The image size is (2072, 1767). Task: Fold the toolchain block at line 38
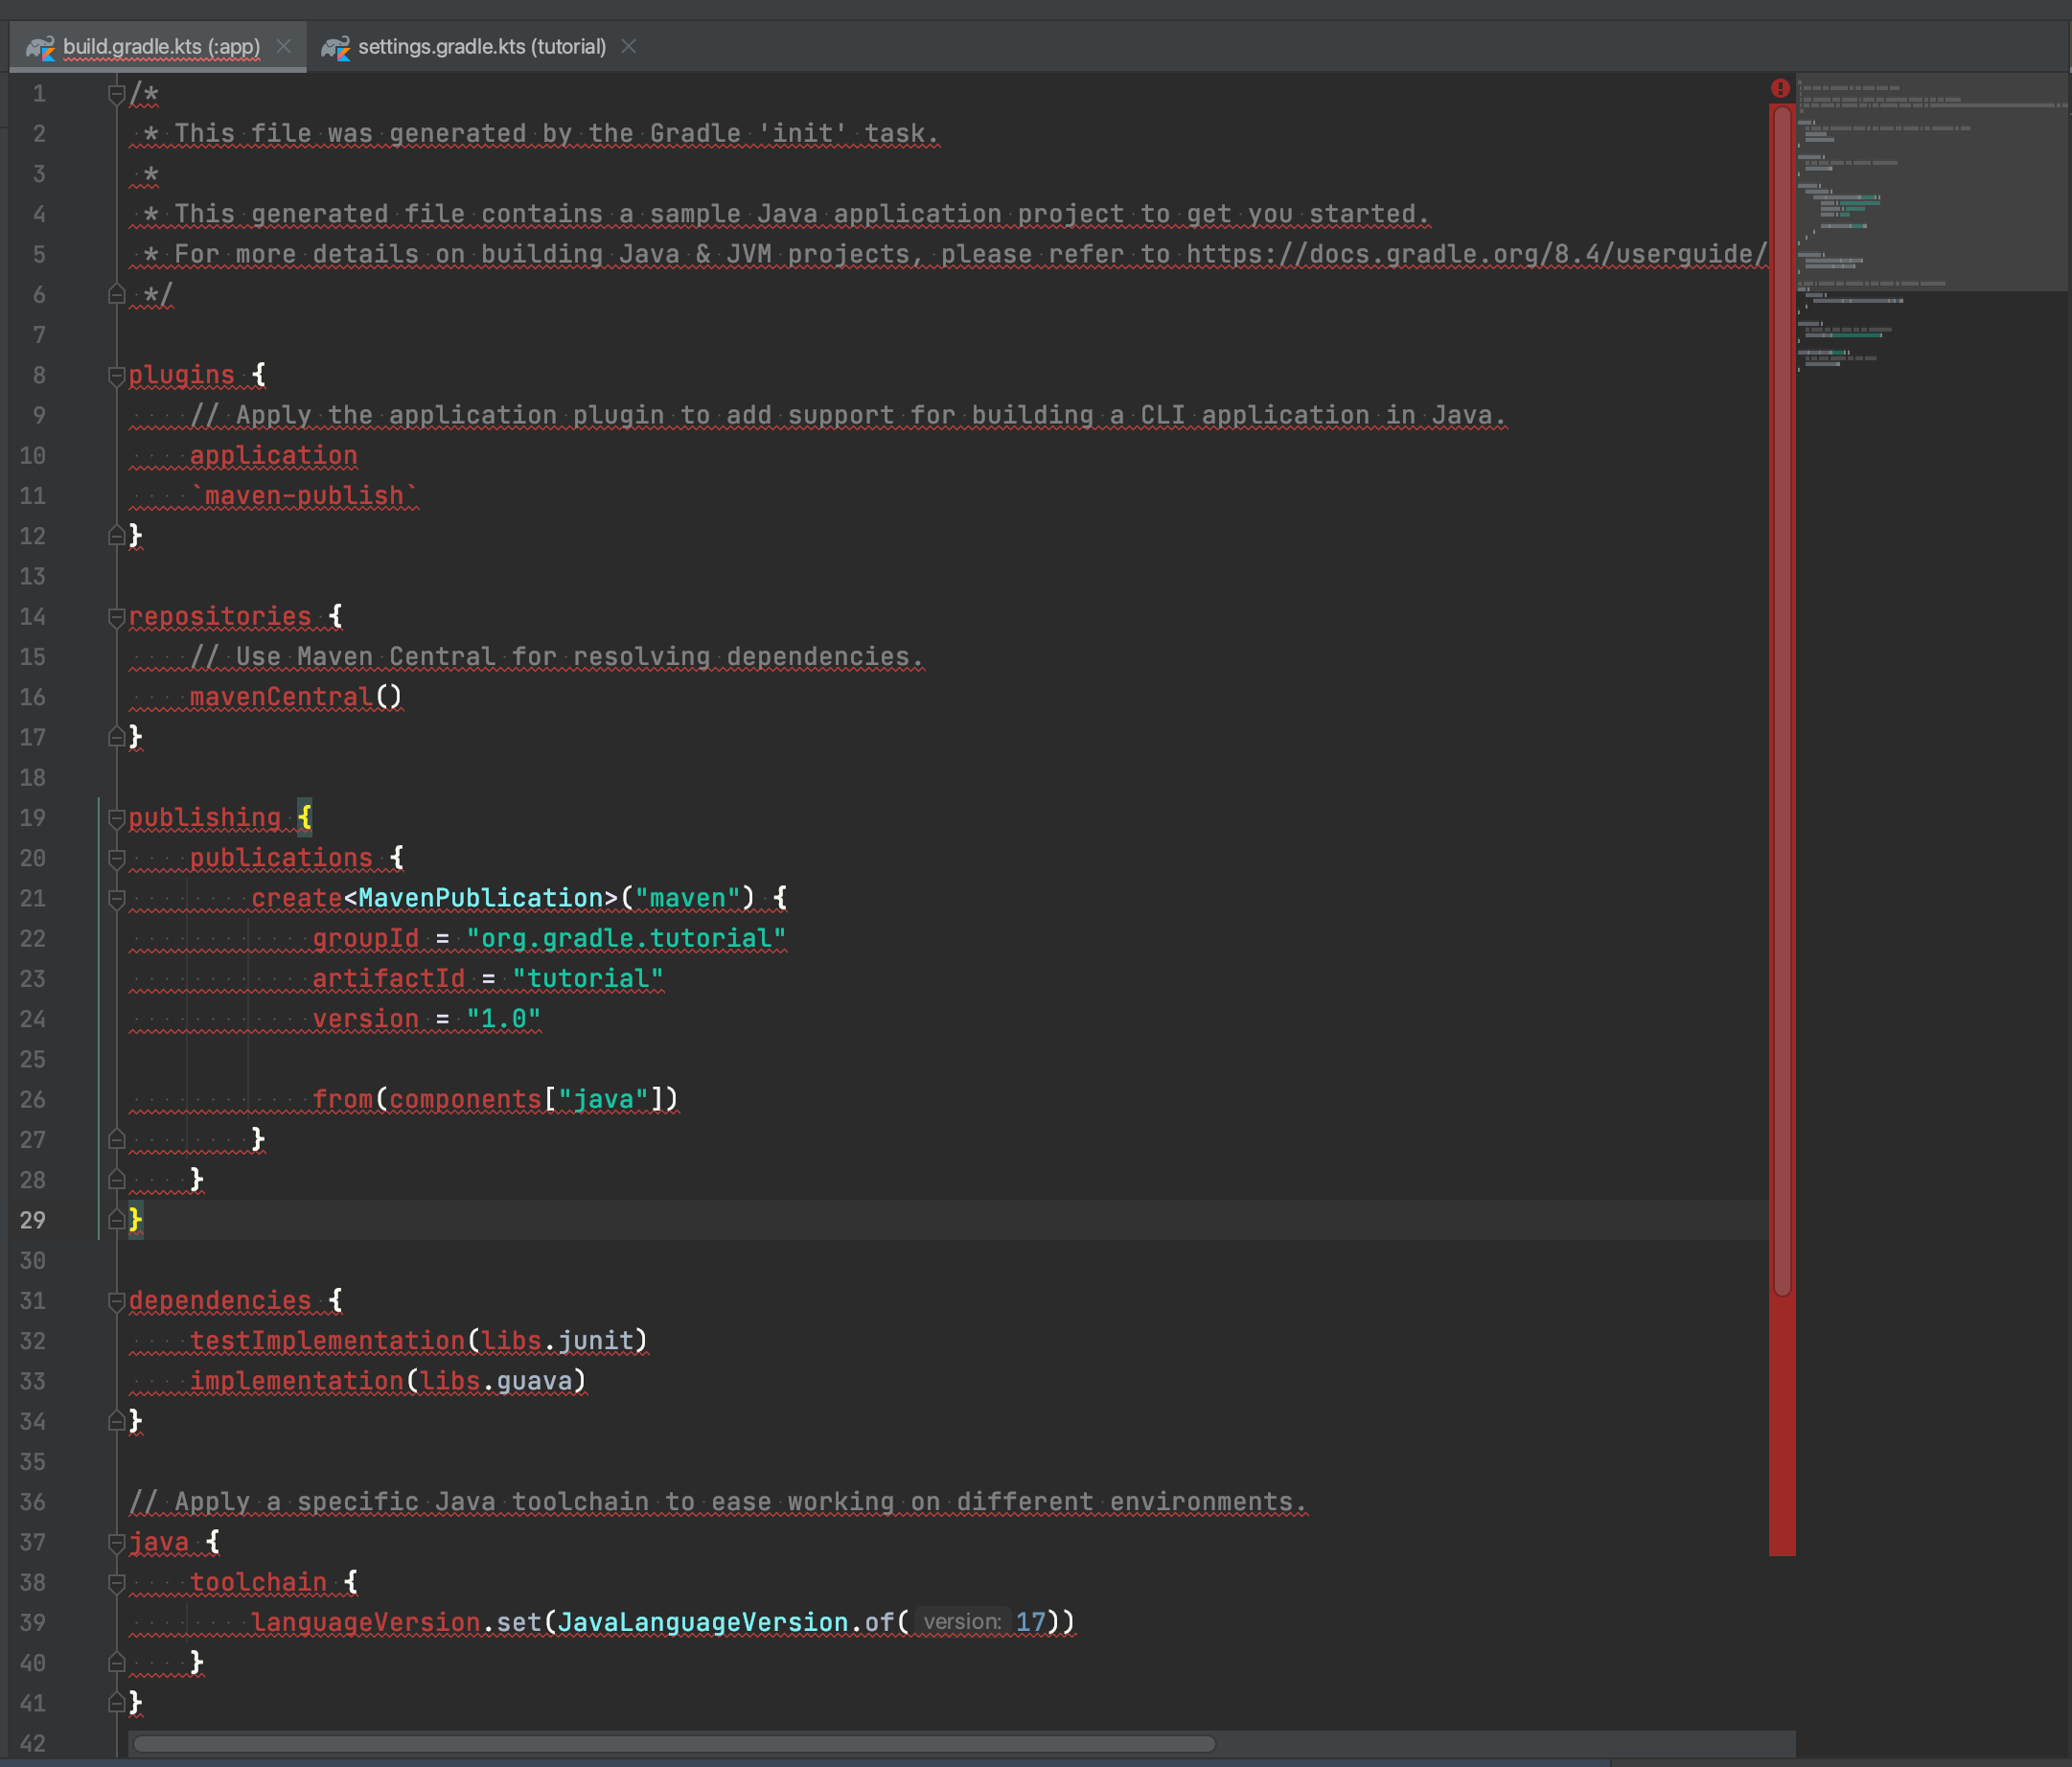(116, 1583)
